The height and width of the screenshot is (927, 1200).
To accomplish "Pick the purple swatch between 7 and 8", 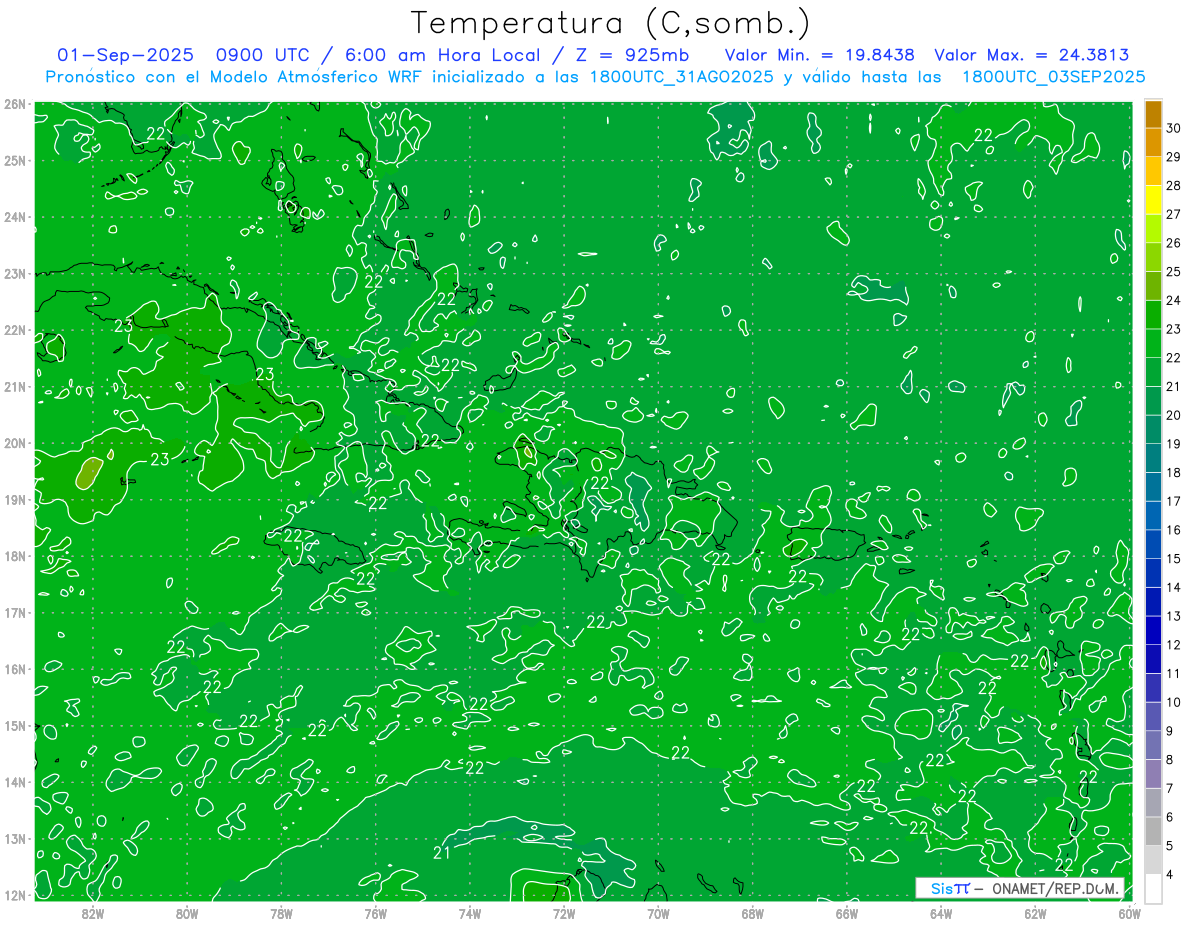I will (1154, 774).
